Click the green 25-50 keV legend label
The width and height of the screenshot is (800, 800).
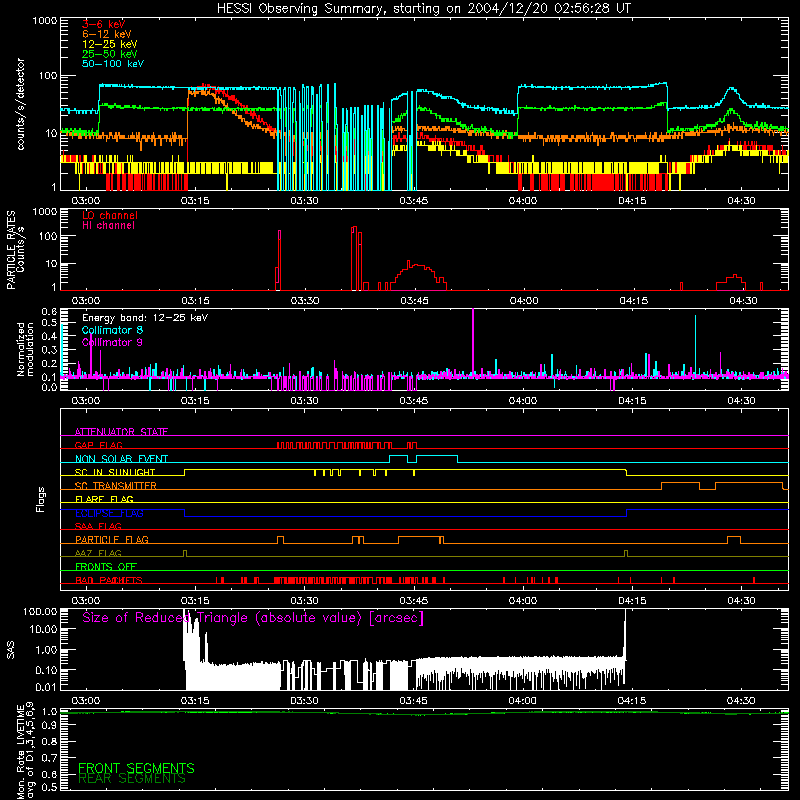click(x=110, y=54)
